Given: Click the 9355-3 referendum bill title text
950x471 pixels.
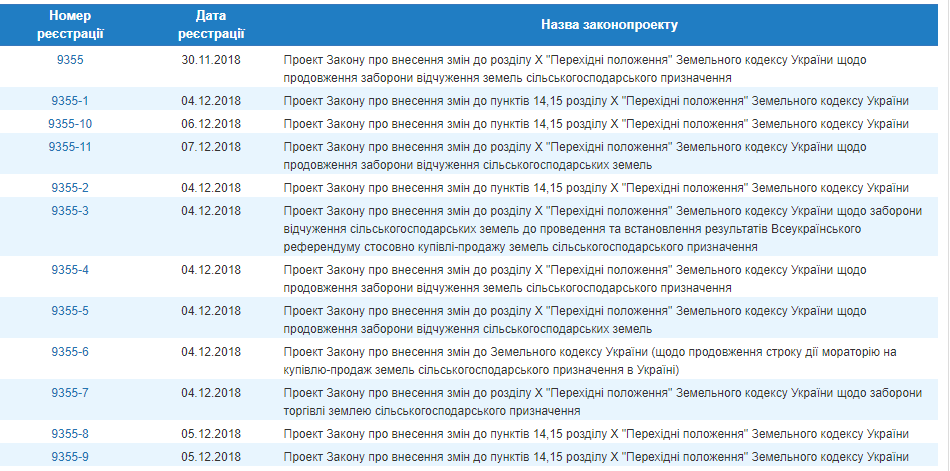Looking at the screenshot, I should tap(602, 229).
